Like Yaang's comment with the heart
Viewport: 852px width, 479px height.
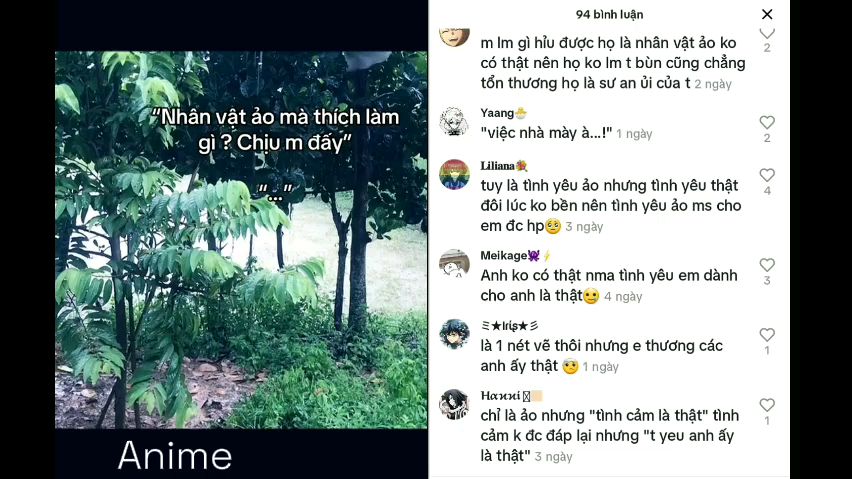767,122
